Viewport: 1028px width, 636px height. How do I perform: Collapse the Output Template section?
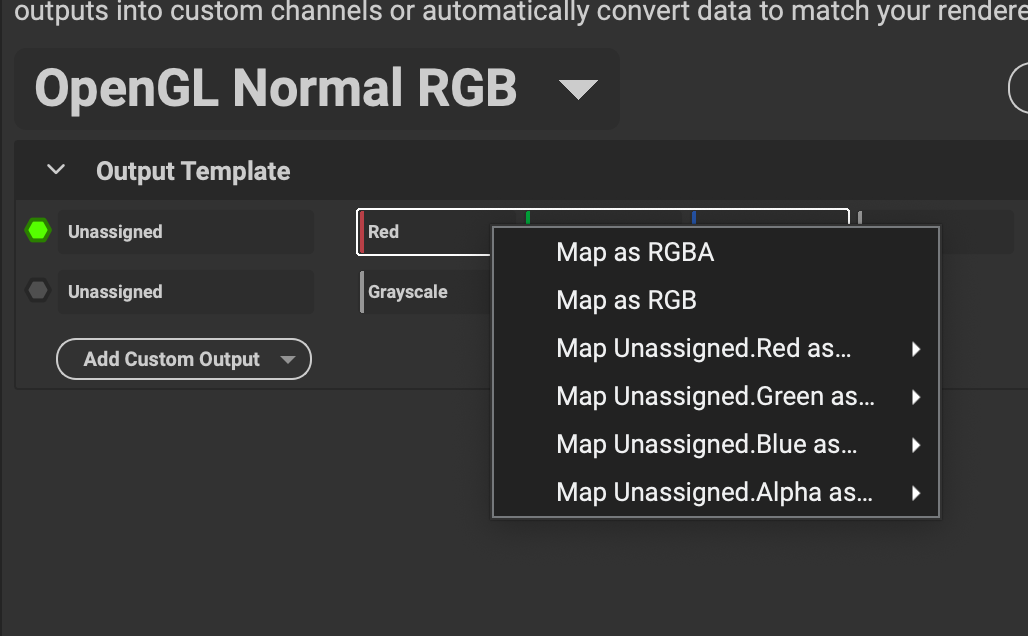[x=56, y=170]
